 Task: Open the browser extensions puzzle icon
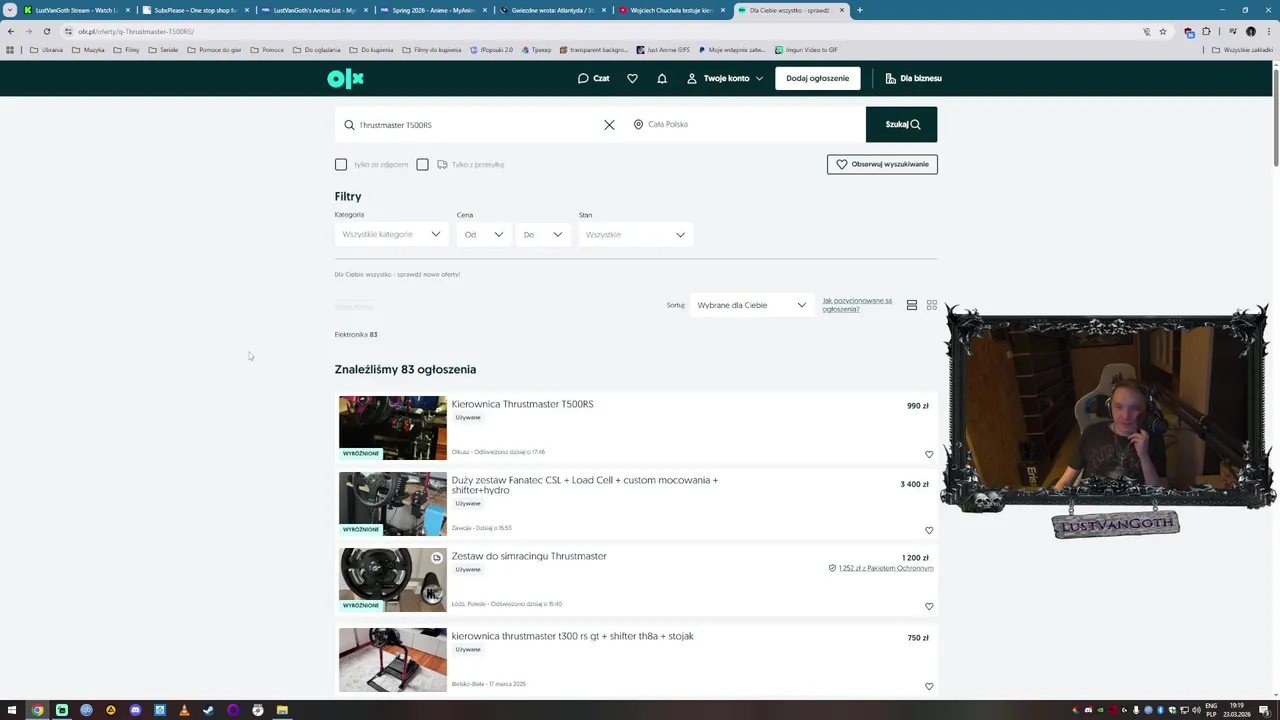[x=1206, y=31]
